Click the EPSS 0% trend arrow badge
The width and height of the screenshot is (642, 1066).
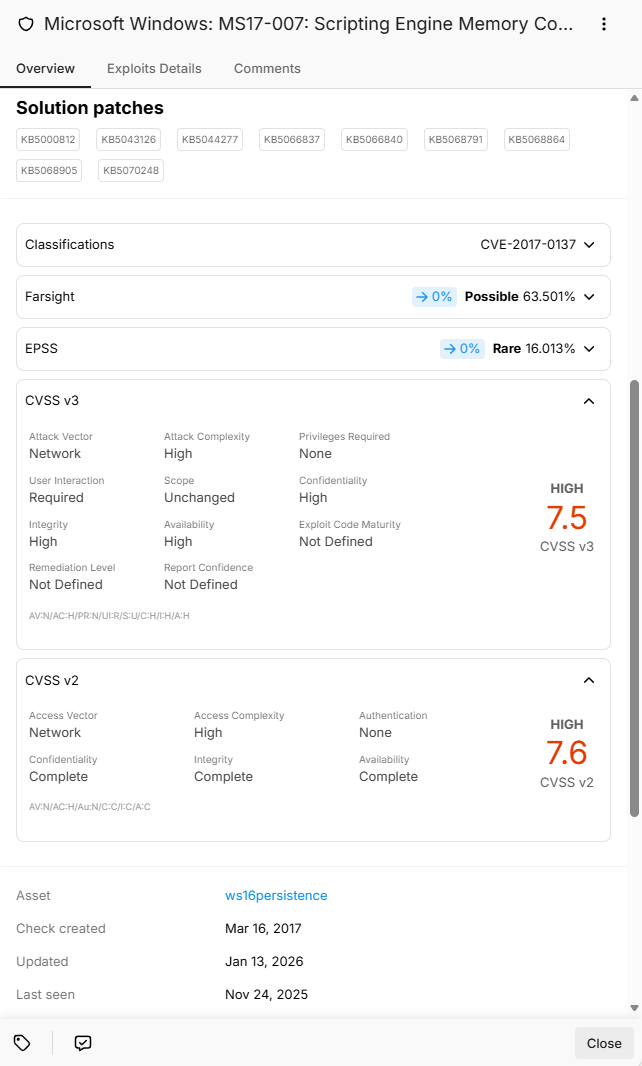point(462,349)
